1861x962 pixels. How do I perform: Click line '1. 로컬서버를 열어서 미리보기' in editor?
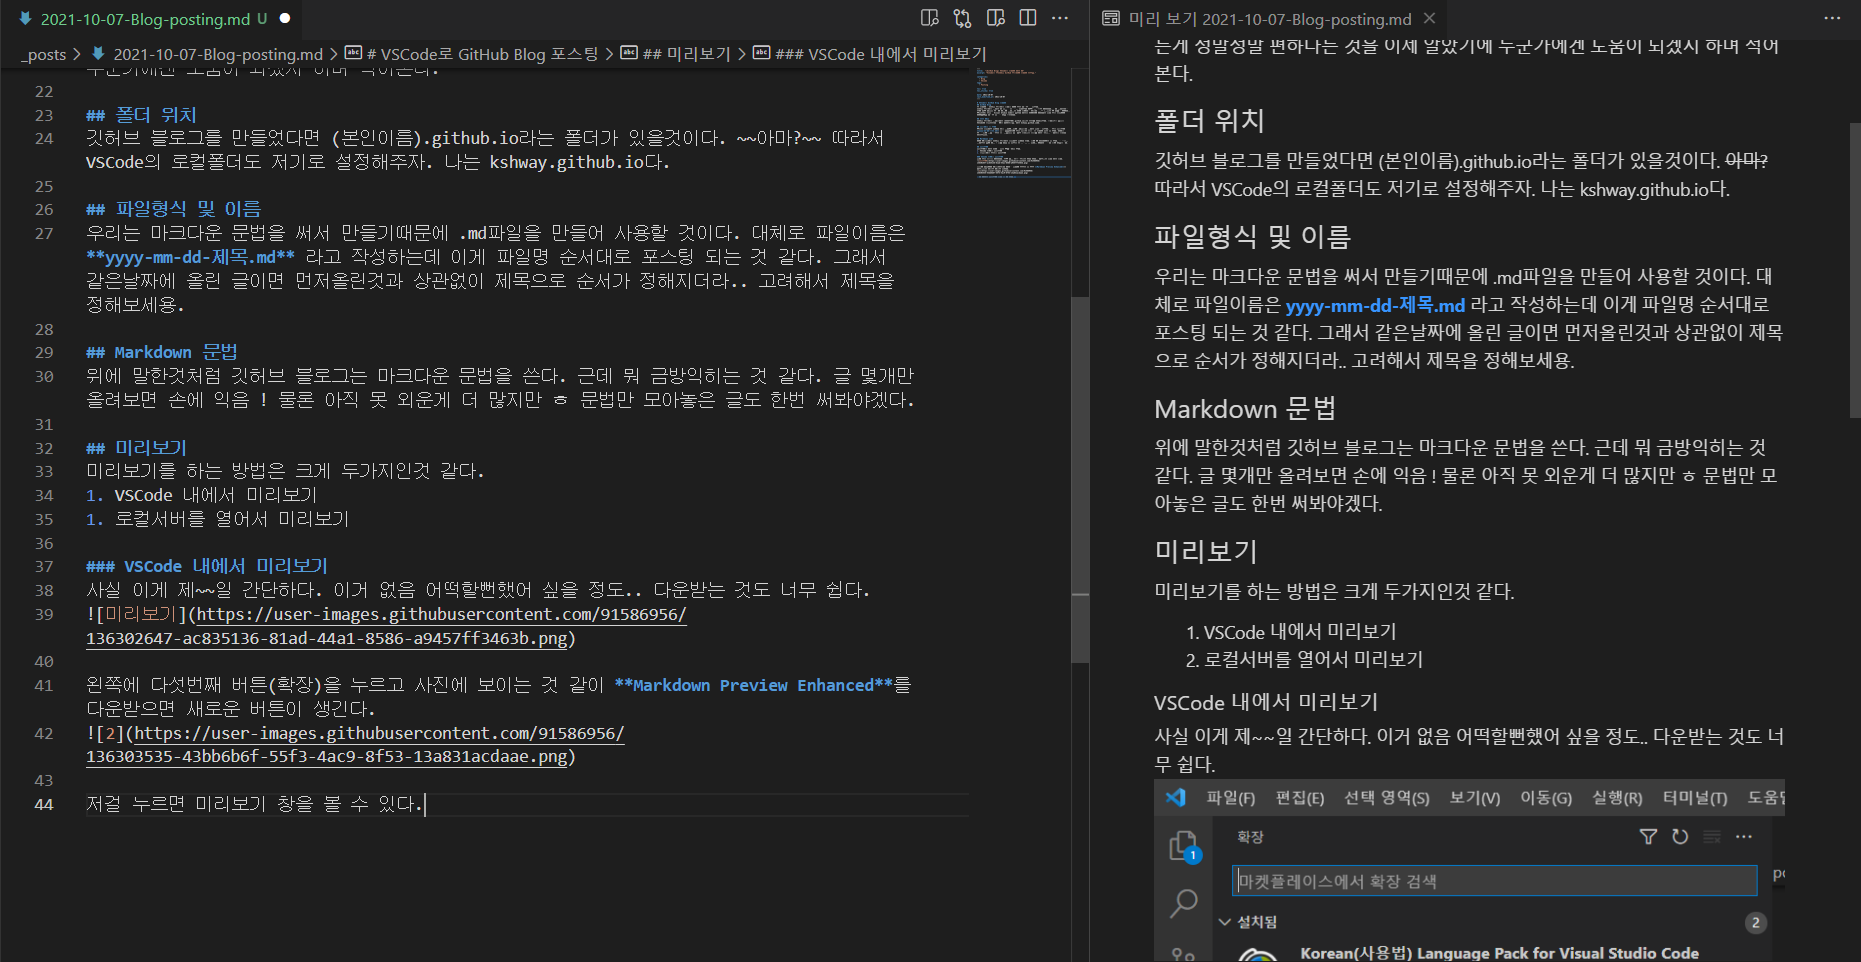click(218, 519)
